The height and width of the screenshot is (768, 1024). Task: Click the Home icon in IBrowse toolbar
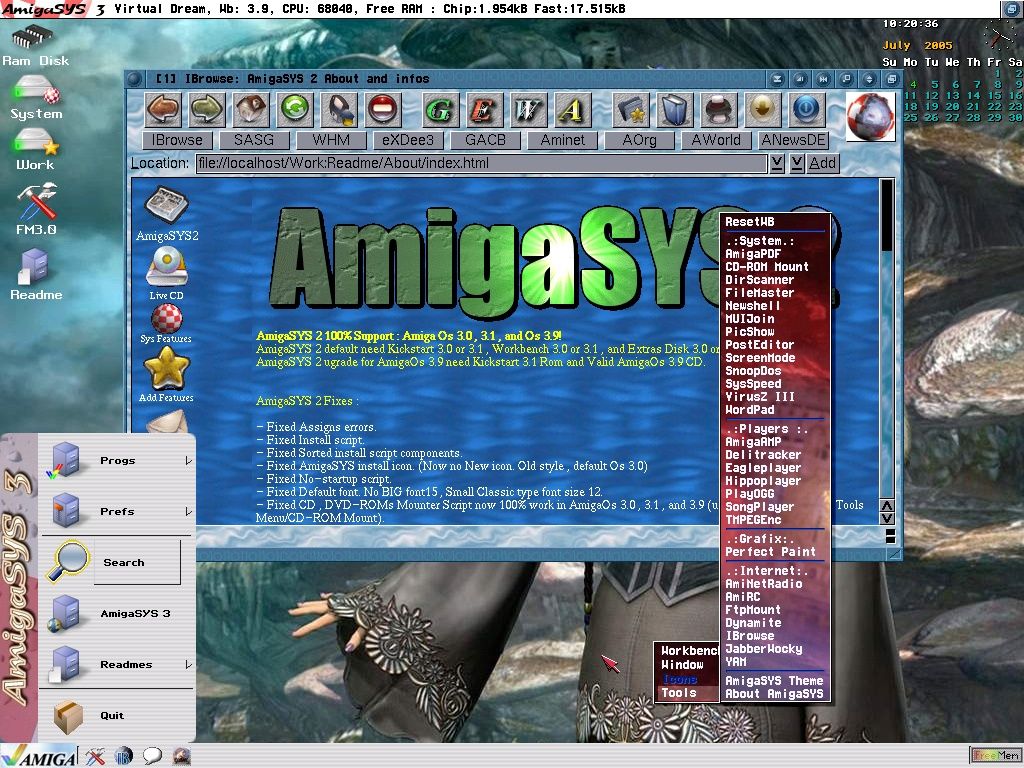click(251, 108)
